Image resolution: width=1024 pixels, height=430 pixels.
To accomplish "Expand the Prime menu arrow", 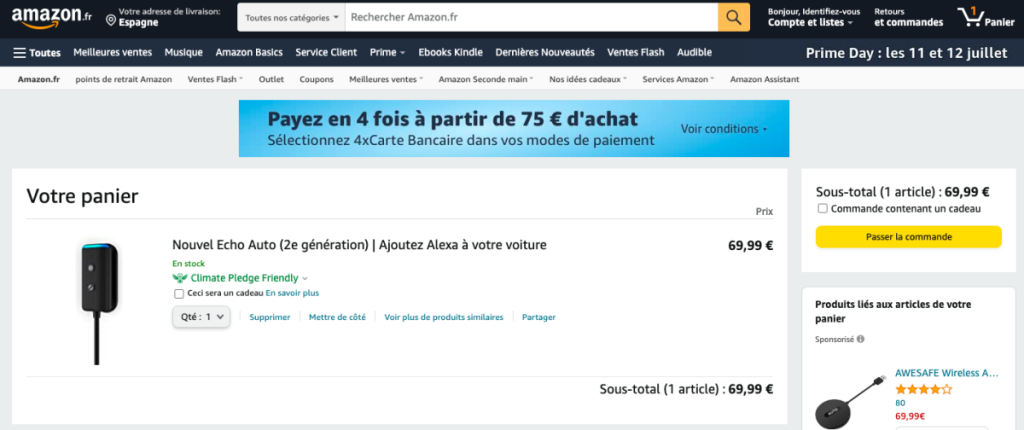I will (403, 53).
